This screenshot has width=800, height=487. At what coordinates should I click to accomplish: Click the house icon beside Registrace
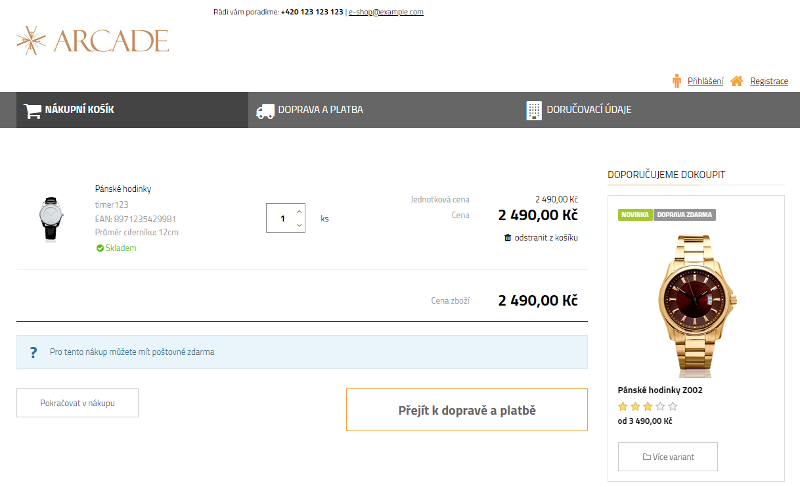click(737, 81)
